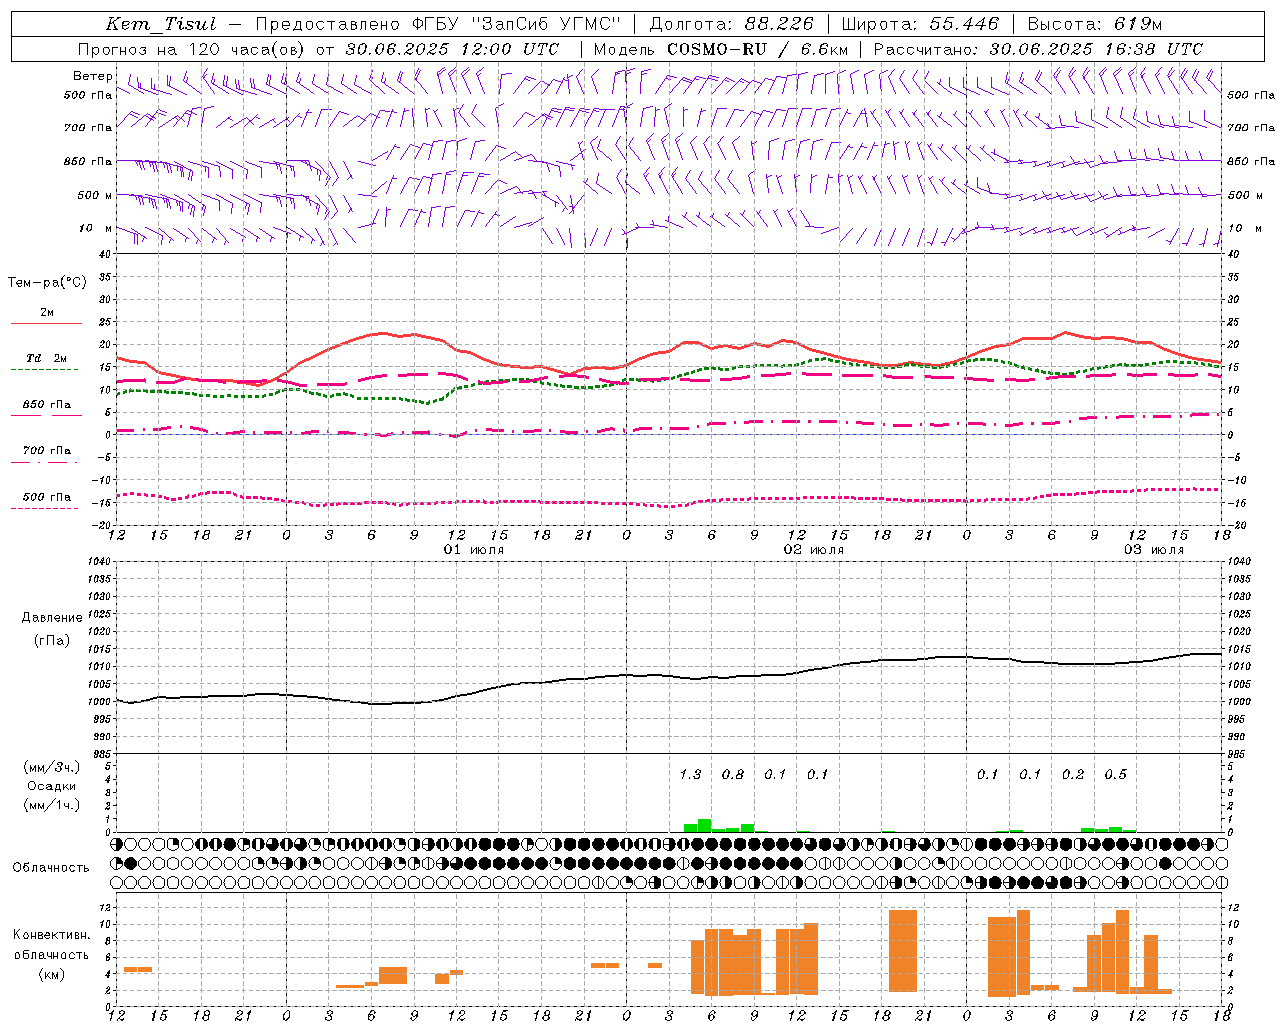
Task: Click the 0.5 precipitation amount value
Action: tap(1116, 774)
